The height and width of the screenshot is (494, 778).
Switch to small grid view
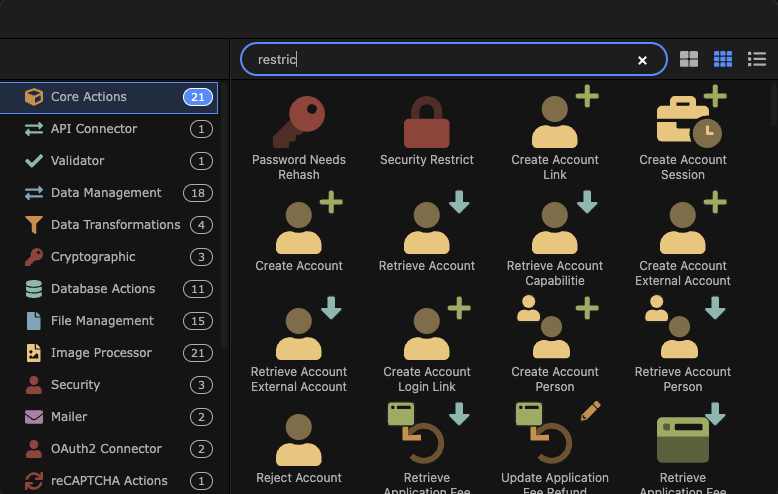pos(723,60)
